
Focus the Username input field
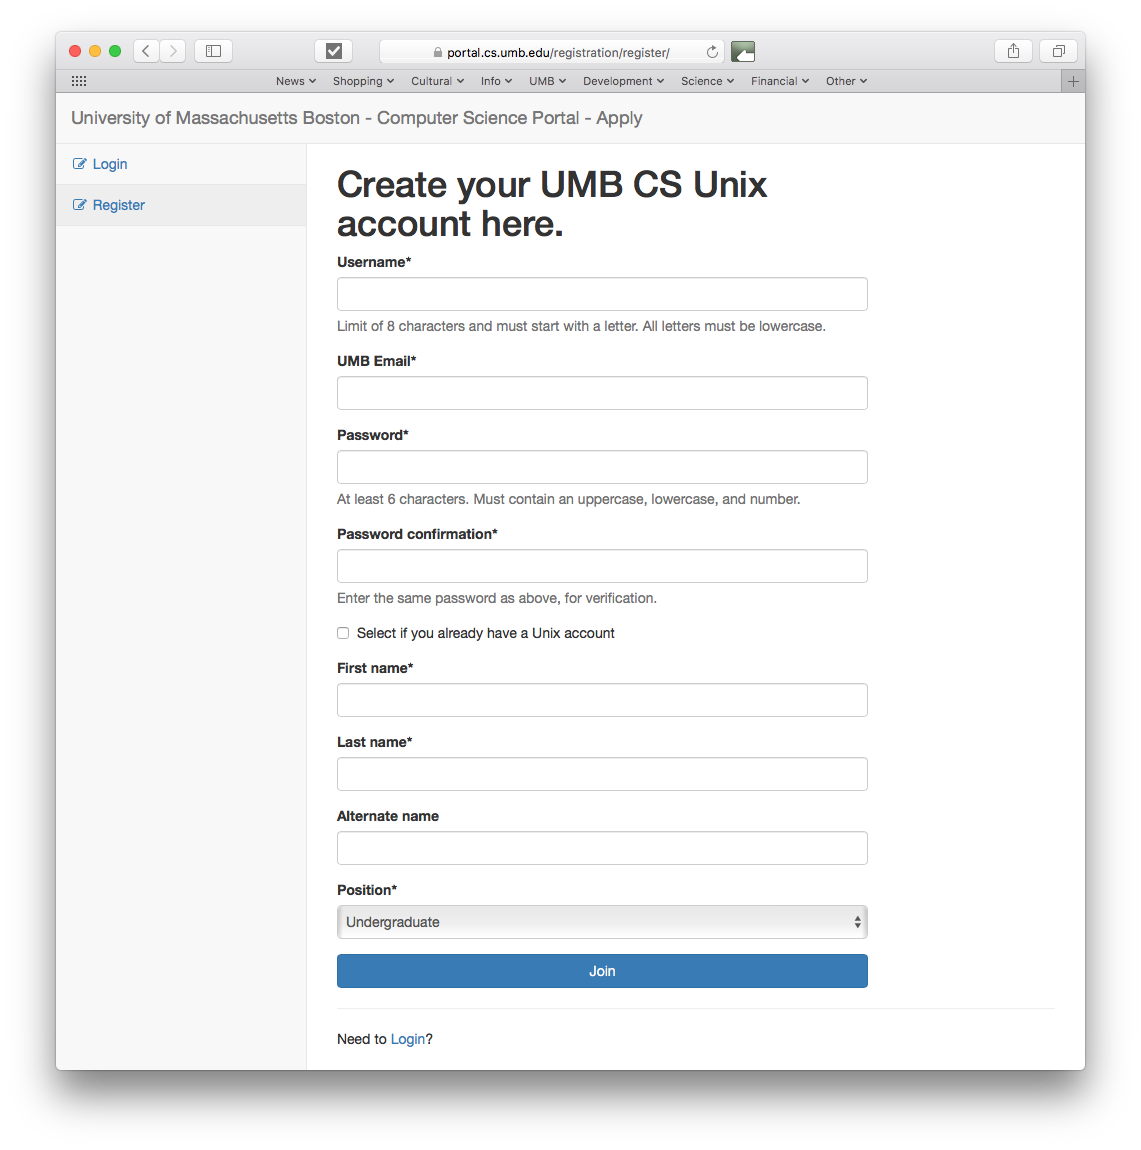602,294
